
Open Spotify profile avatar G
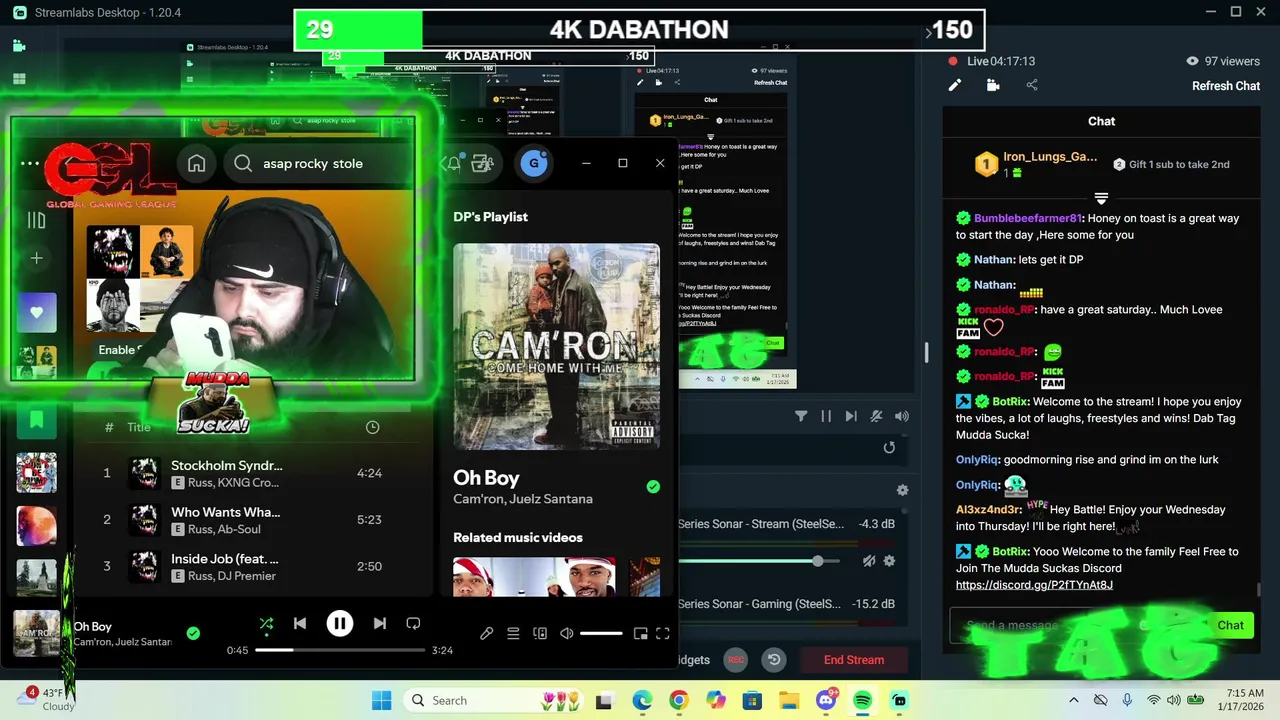tap(534, 163)
